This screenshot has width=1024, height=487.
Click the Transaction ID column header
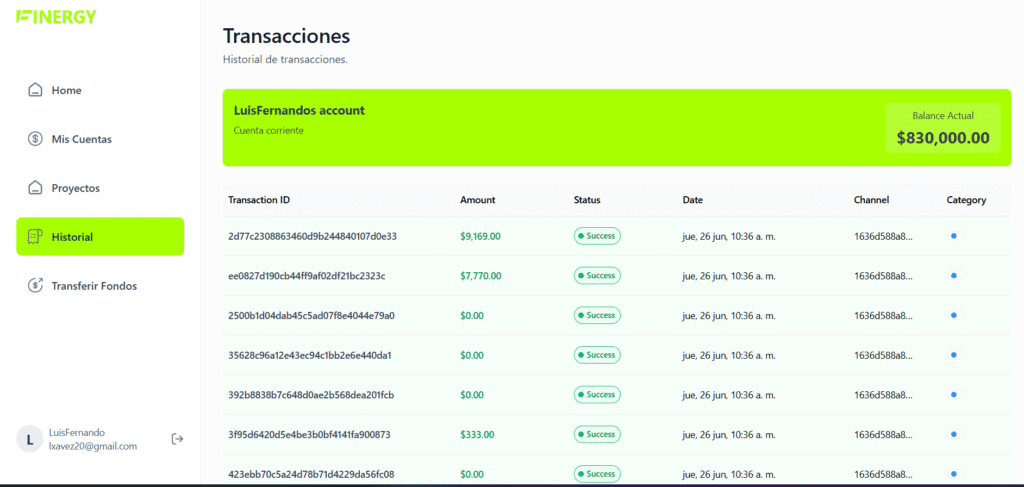(259, 200)
